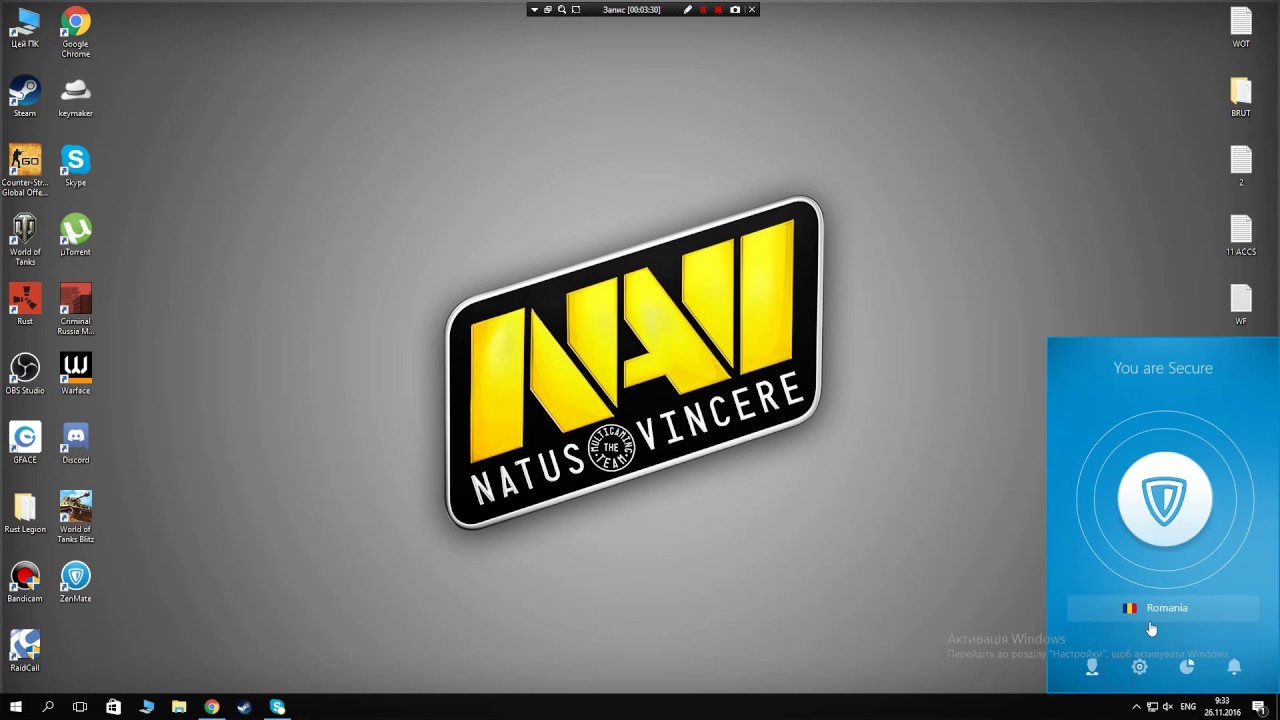Open the Action Center notification icon
Viewport: 1280px width, 720px height.
click(1259, 707)
